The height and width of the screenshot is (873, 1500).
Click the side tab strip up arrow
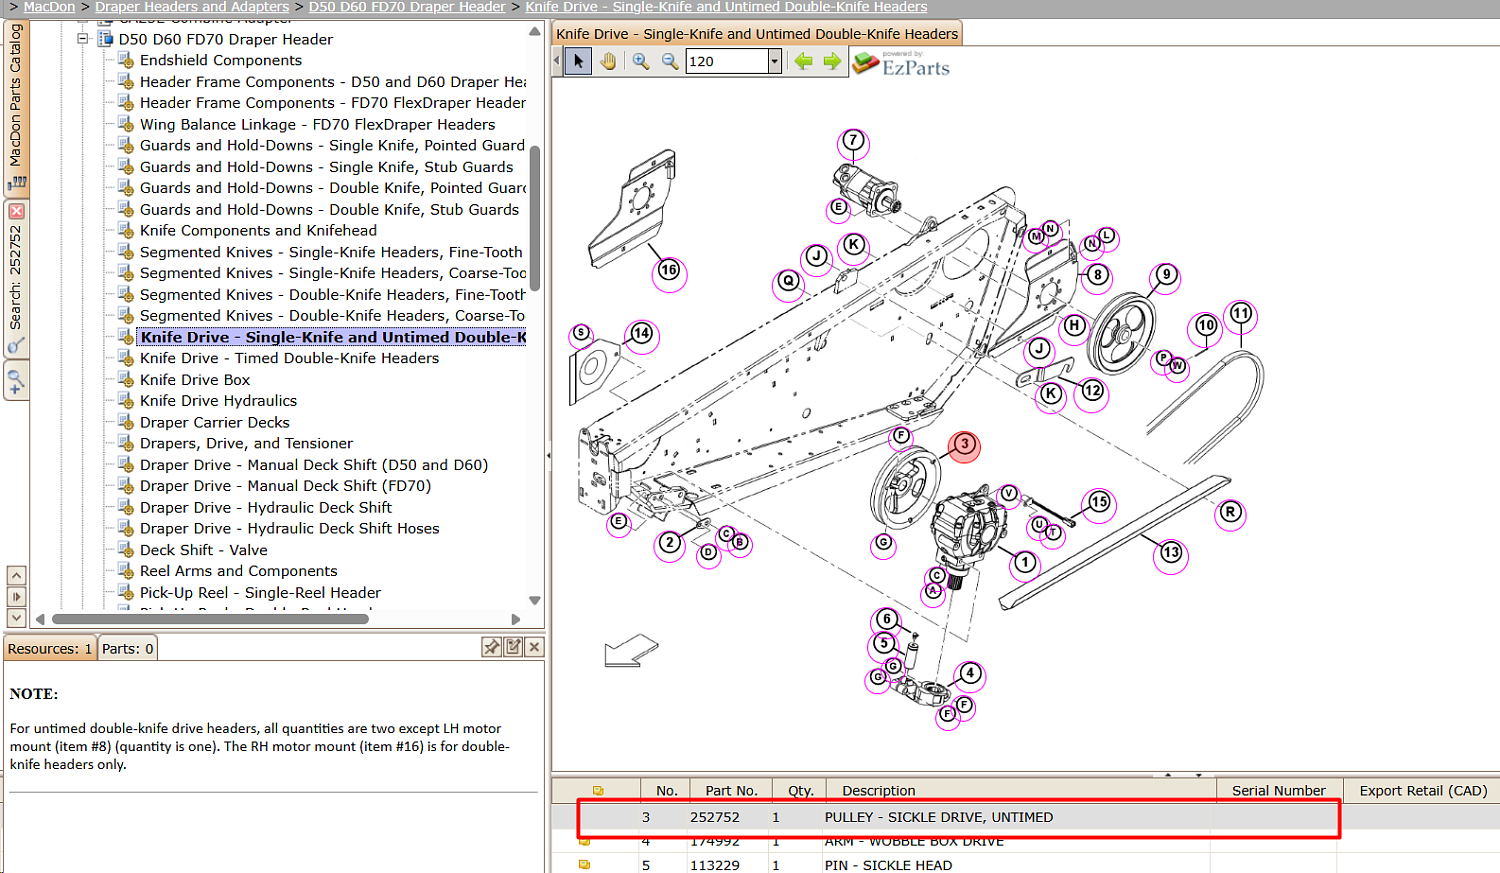tap(16, 575)
